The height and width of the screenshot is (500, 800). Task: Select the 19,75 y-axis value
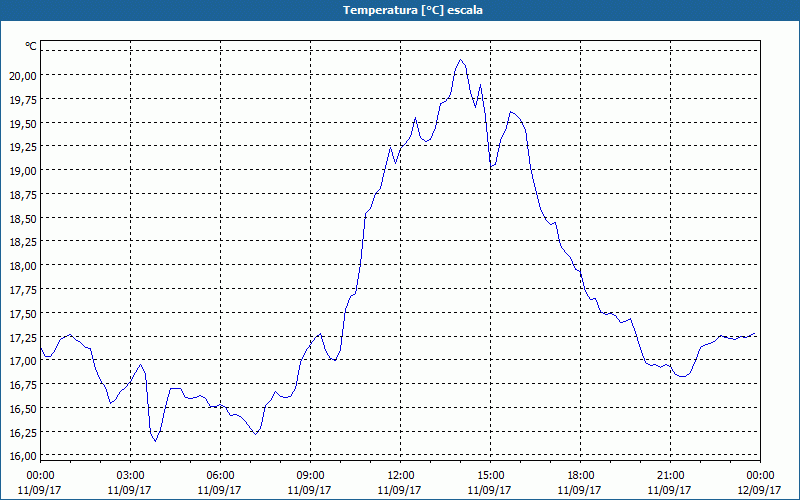click(23, 99)
